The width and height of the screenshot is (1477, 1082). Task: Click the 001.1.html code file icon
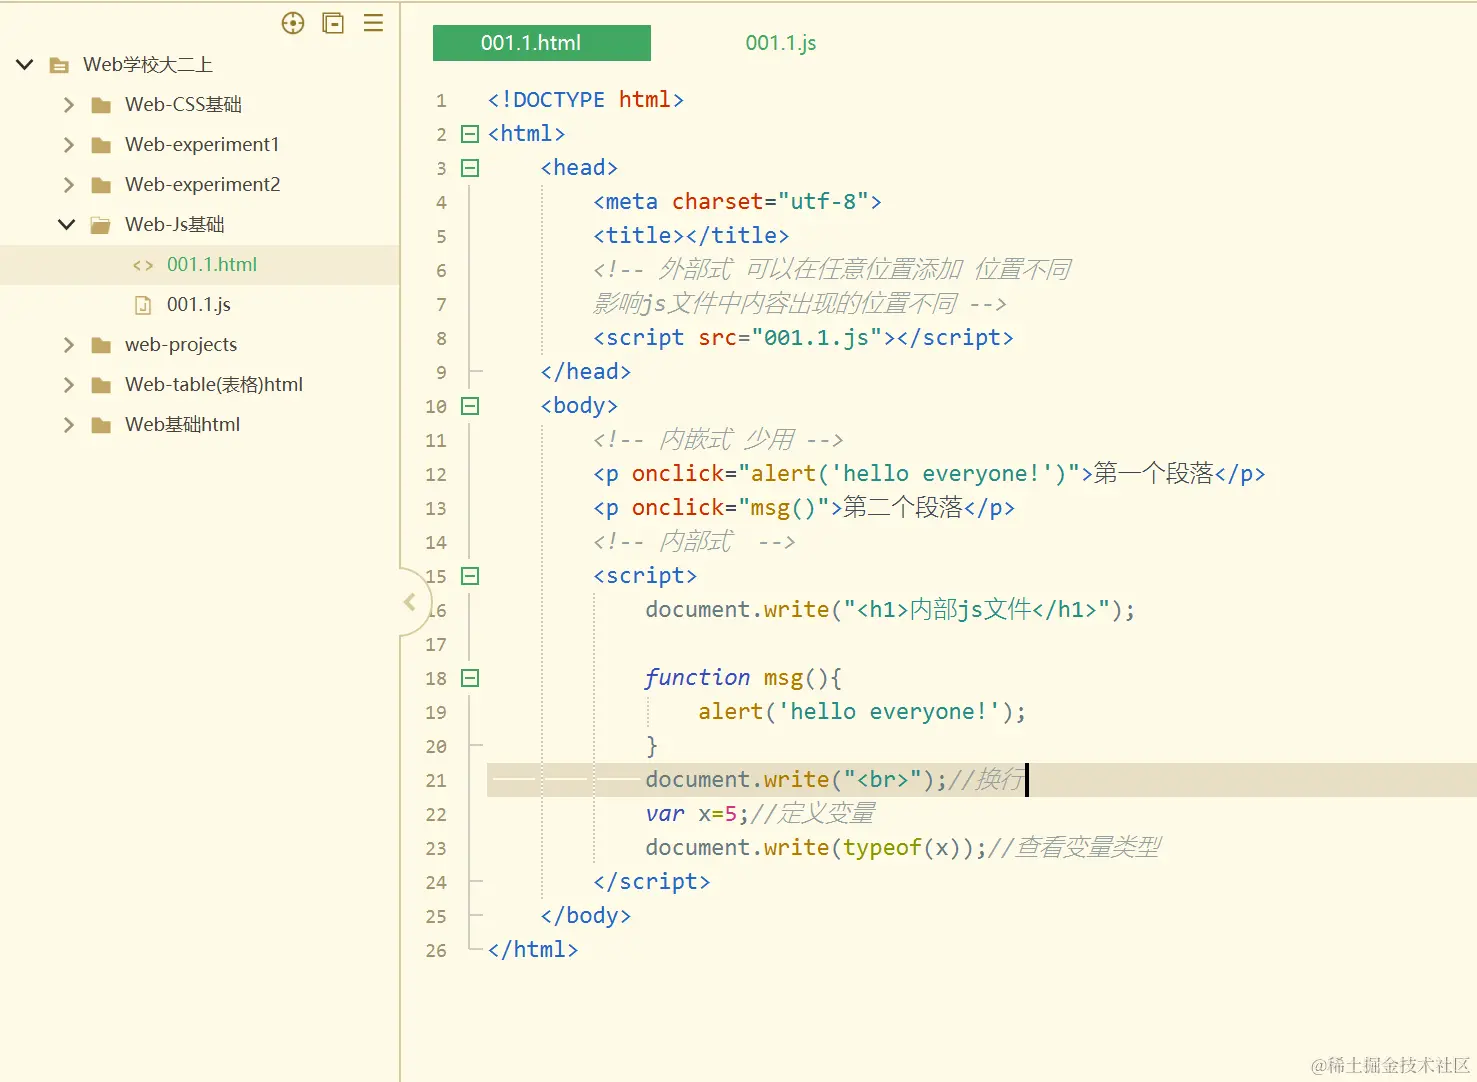(143, 265)
